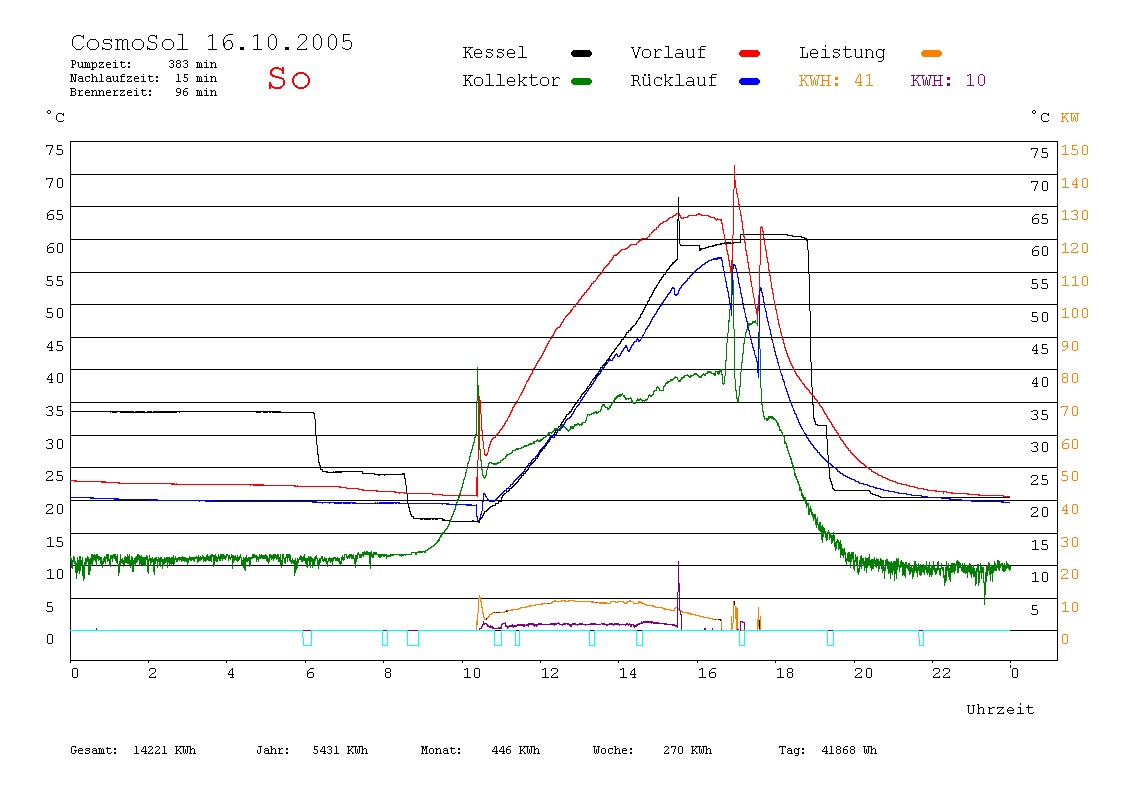Select the chart title 'CosmoSol 16.10.2005'

[212, 42]
